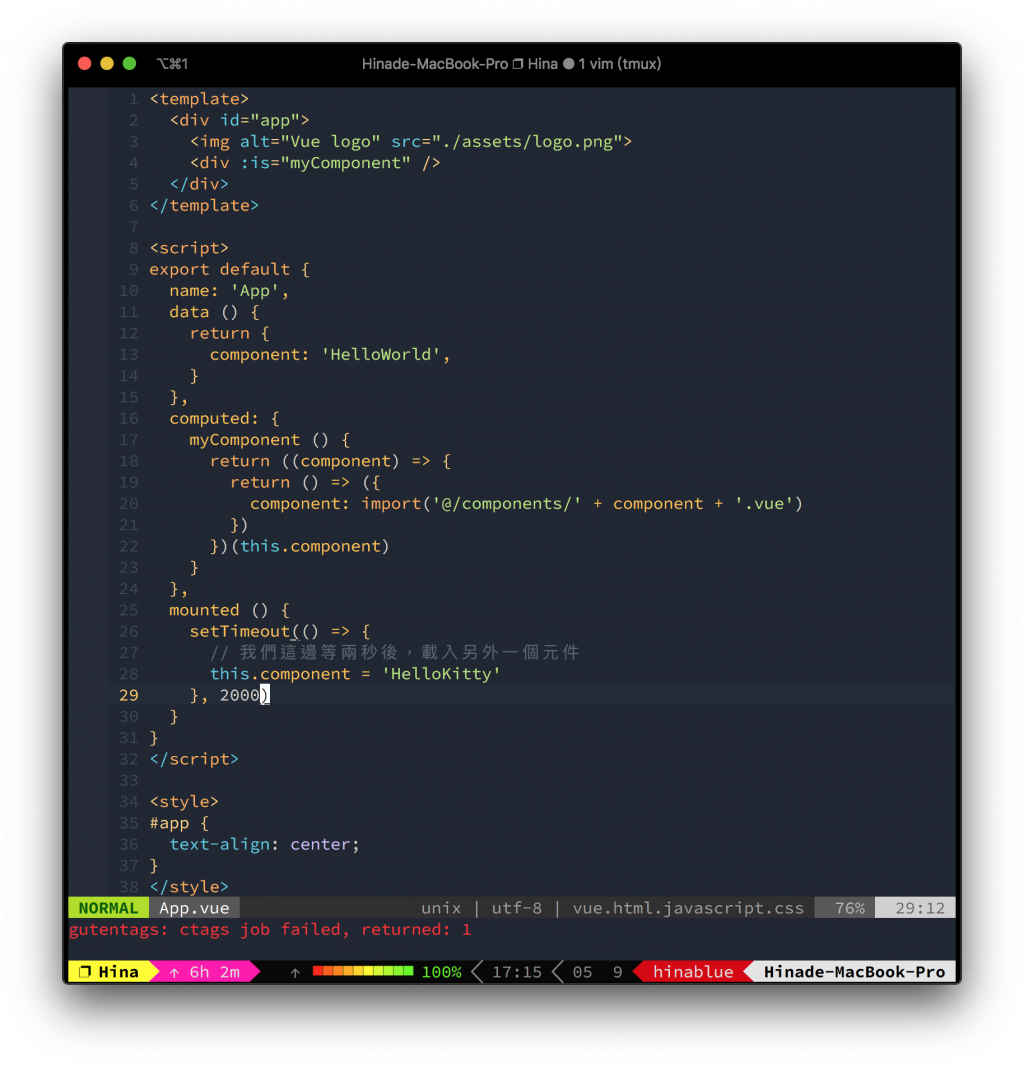Place cursor on opening <template> tag
Image resolution: width=1024 pixels, height=1067 pixels.
click(x=199, y=99)
